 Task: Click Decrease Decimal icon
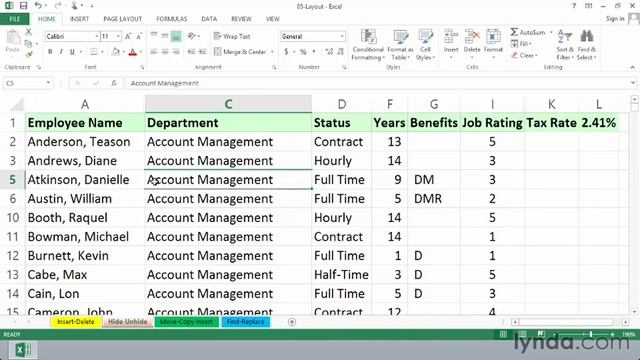click(x=340, y=52)
